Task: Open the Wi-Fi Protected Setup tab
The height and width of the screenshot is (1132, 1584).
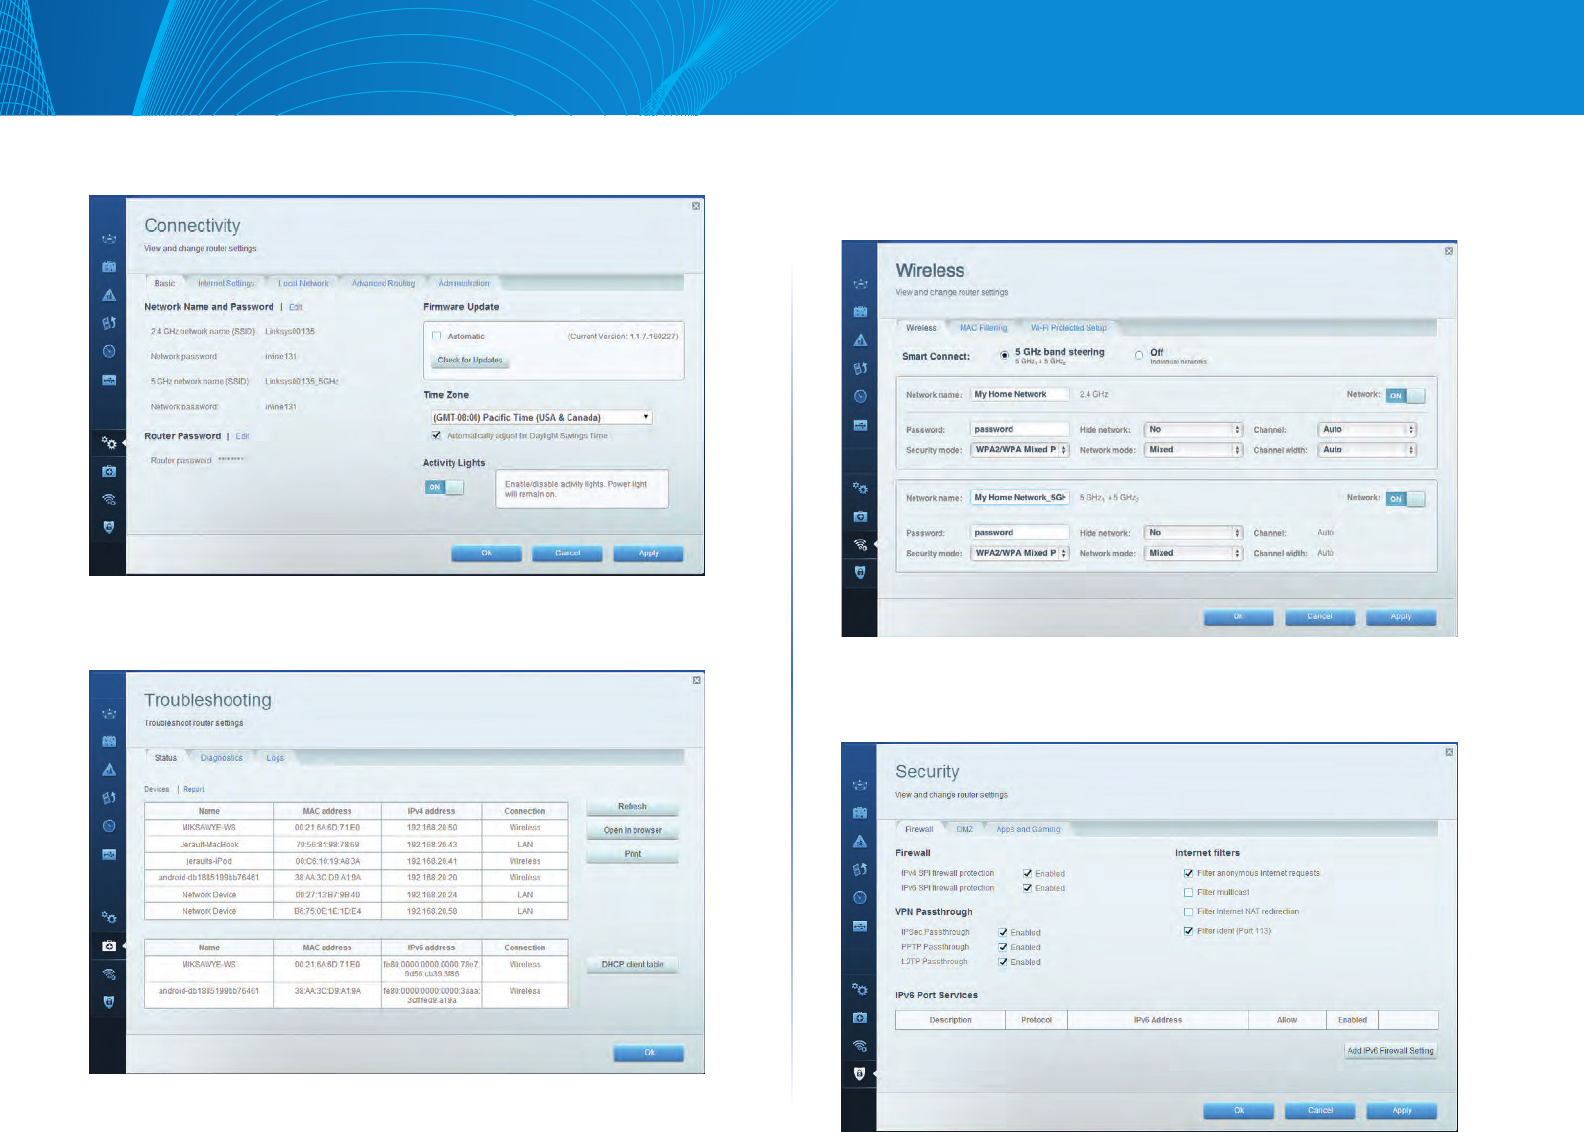Action: click(x=1068, y=328)
